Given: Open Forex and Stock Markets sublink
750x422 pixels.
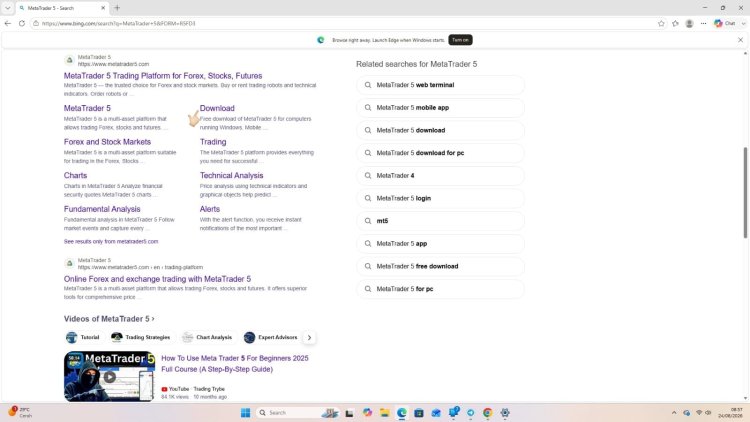Looking at the screenshot, I should (x=107, y=142).
